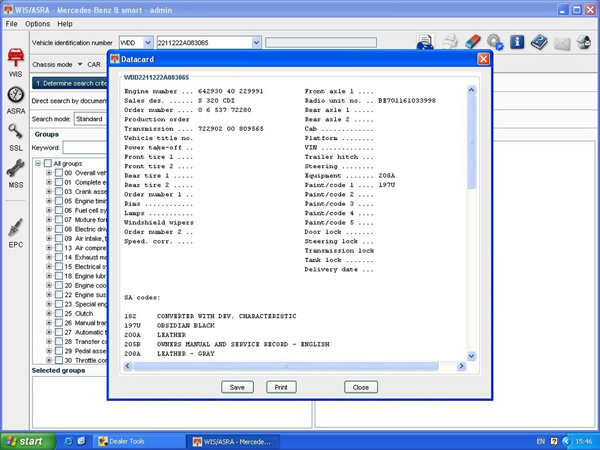The width and height of the screenshot is (600, 450).
Task: Switch to Dealer Tools taskbar button
Action: [139, 441]
